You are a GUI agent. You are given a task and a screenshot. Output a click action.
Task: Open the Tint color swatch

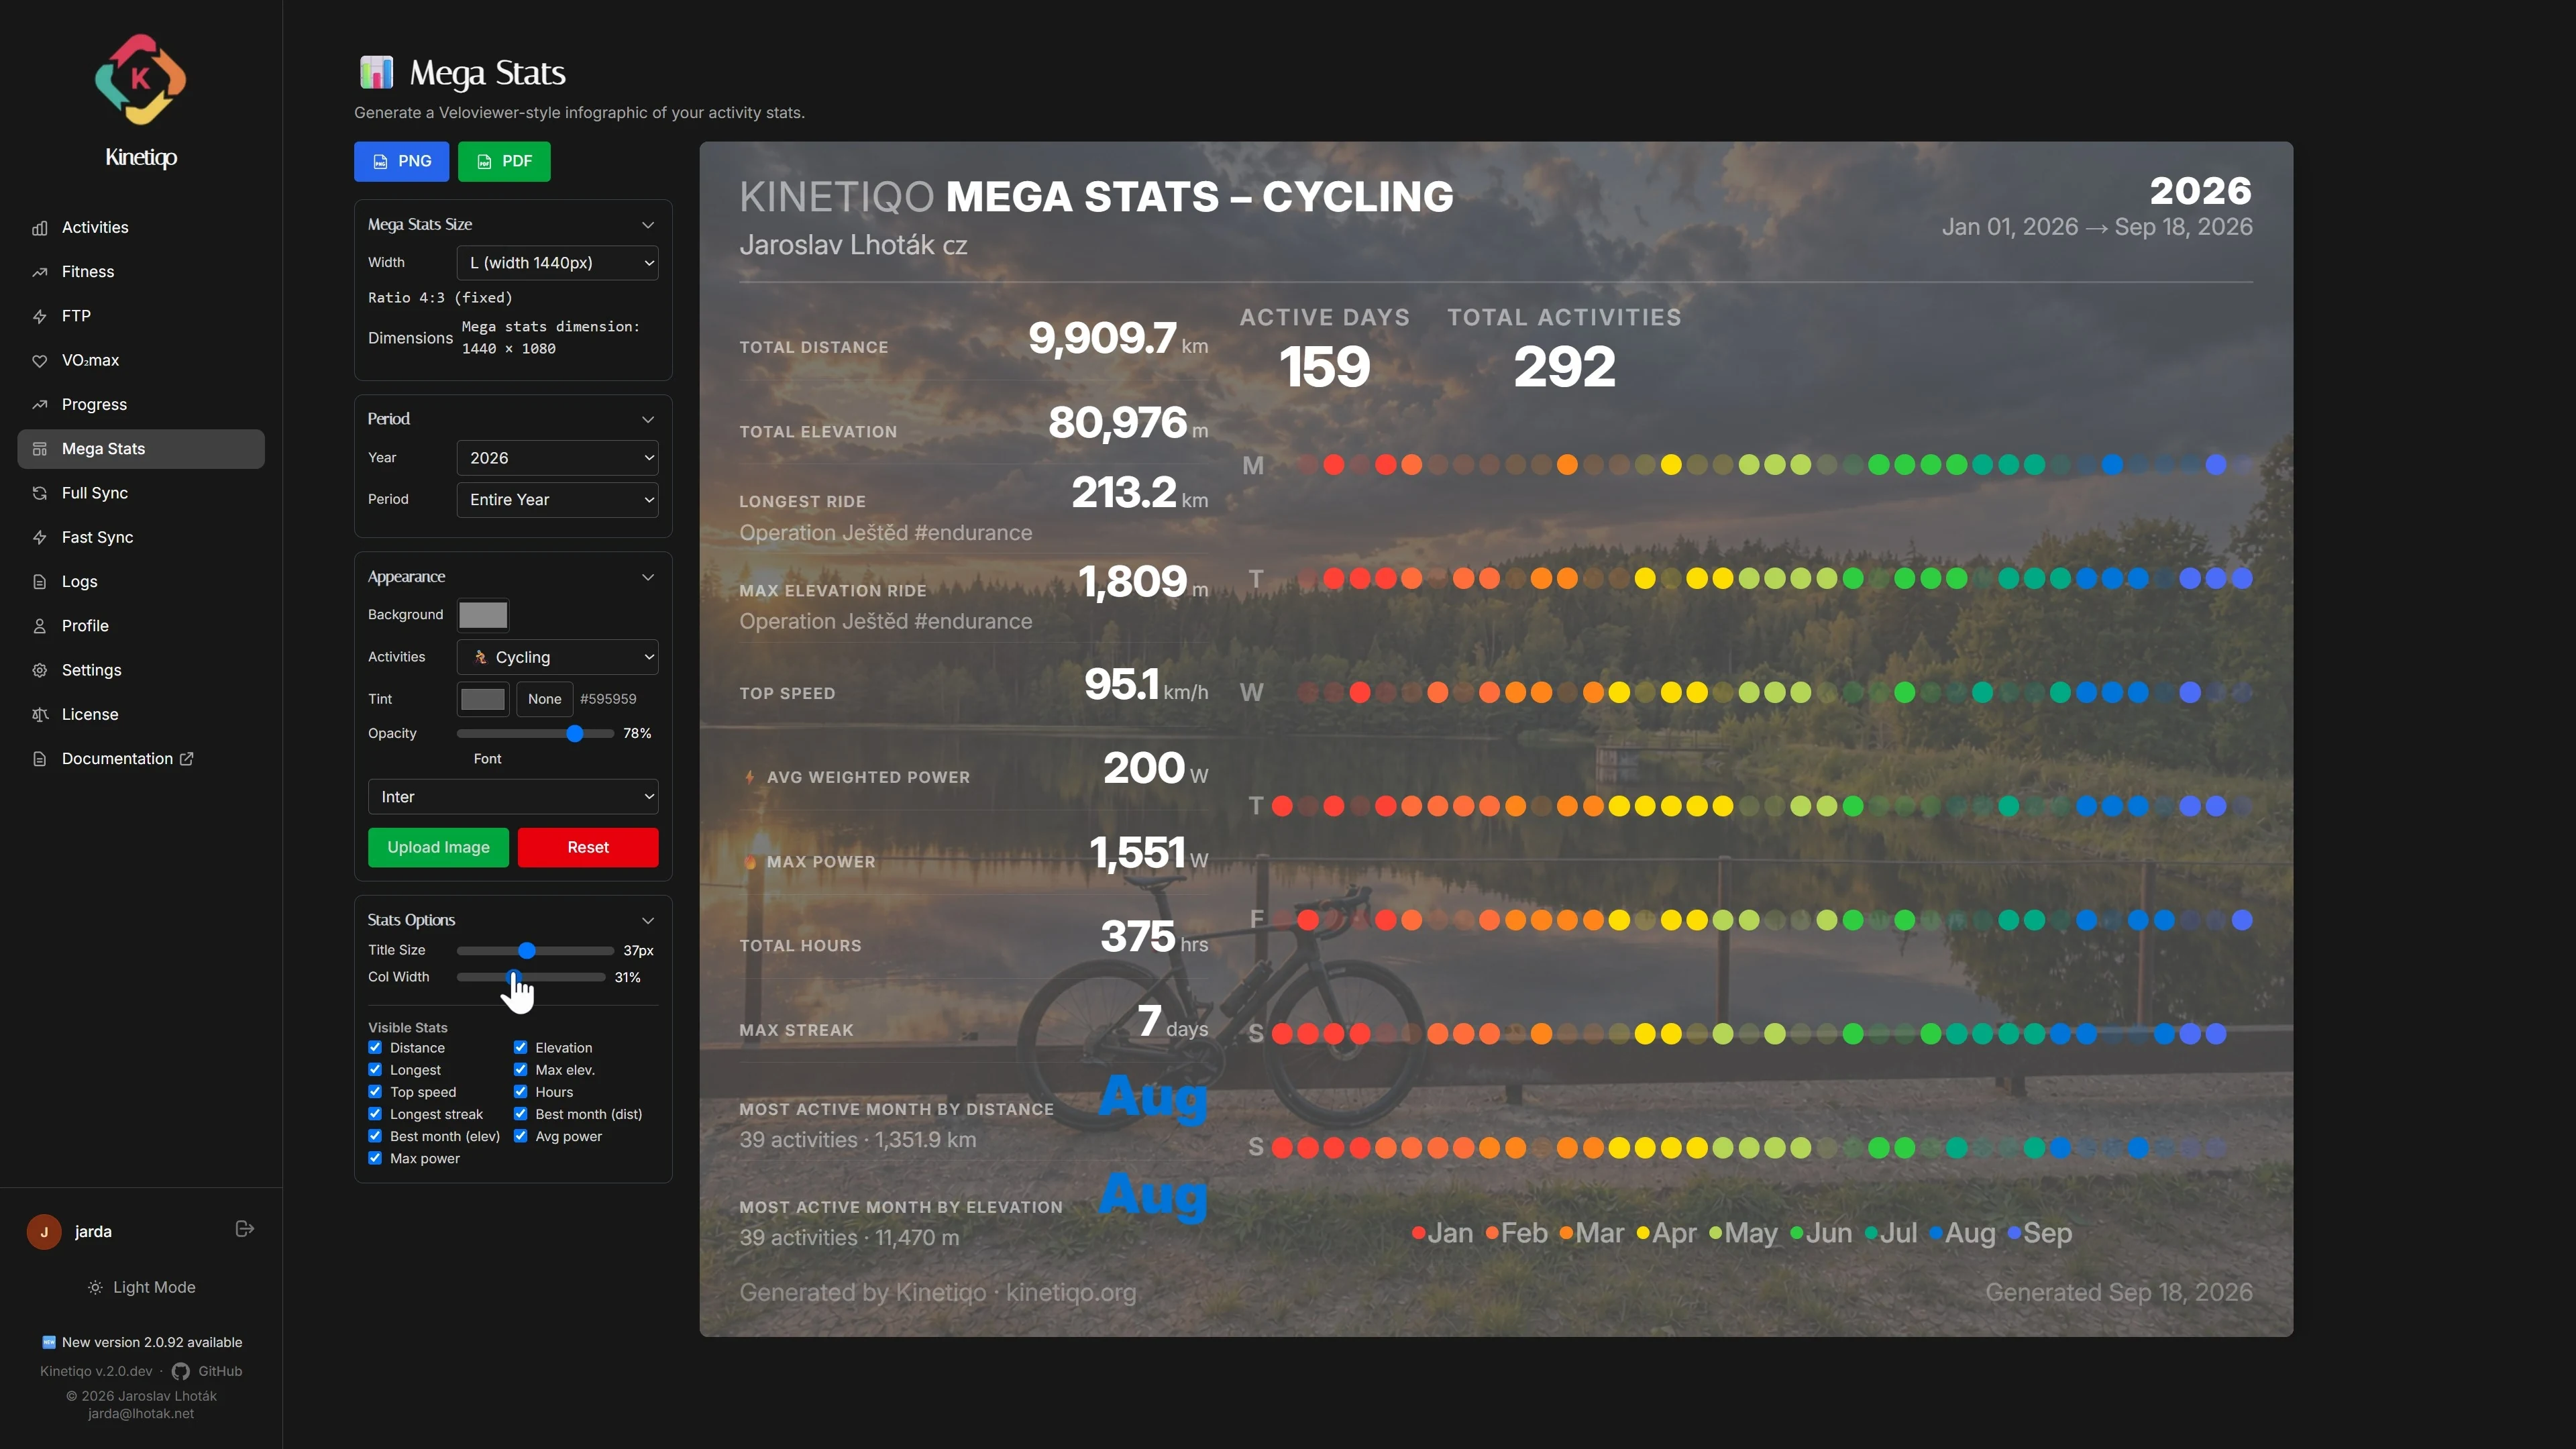[483, 699]
